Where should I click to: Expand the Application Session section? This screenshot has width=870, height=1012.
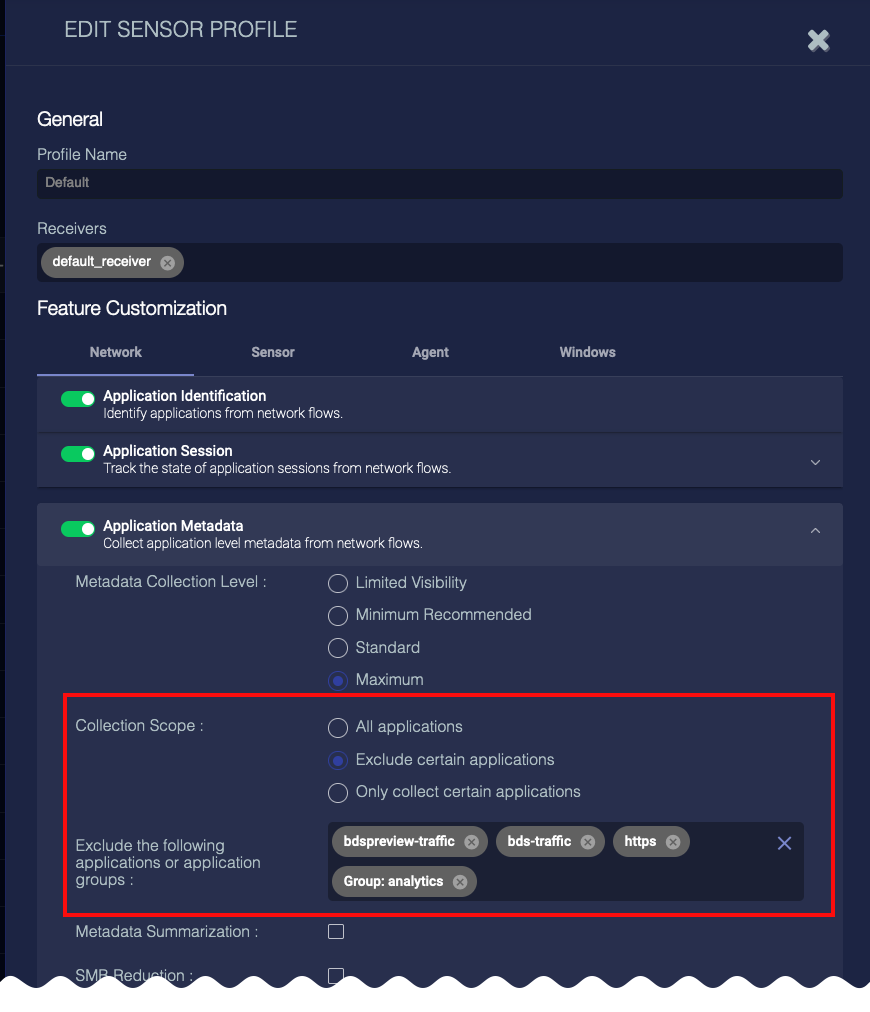click(815, 462)
